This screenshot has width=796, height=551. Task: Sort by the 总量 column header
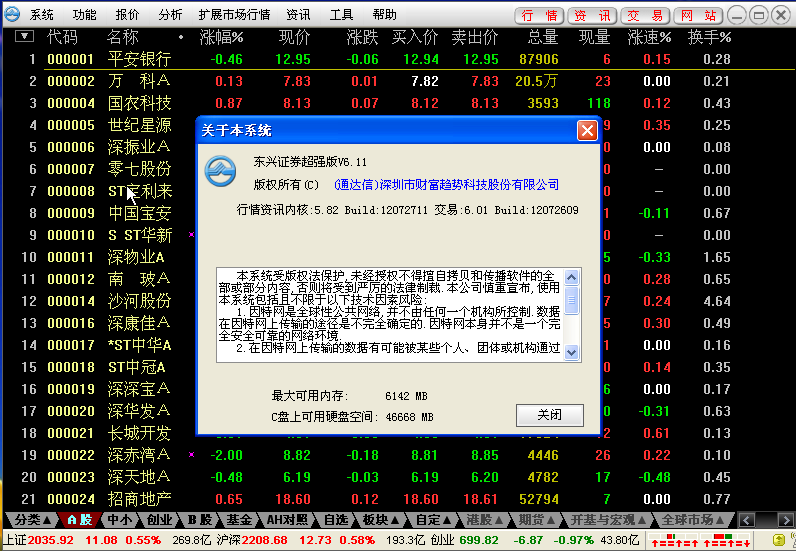point(543,37)
